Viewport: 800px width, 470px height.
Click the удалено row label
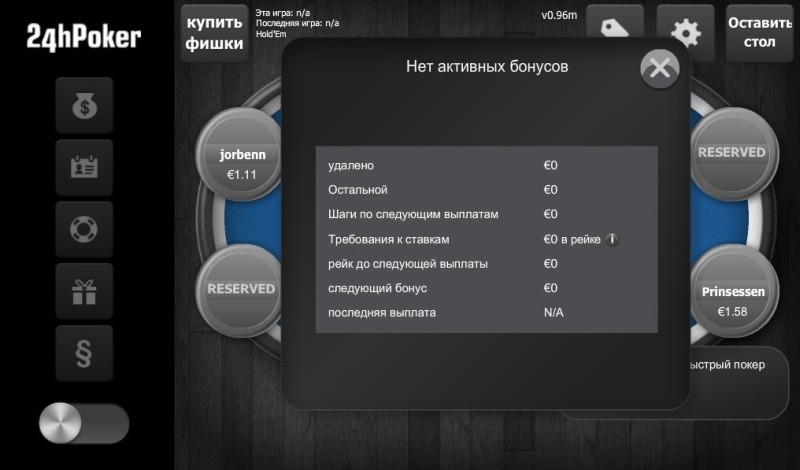coord(351,165)
